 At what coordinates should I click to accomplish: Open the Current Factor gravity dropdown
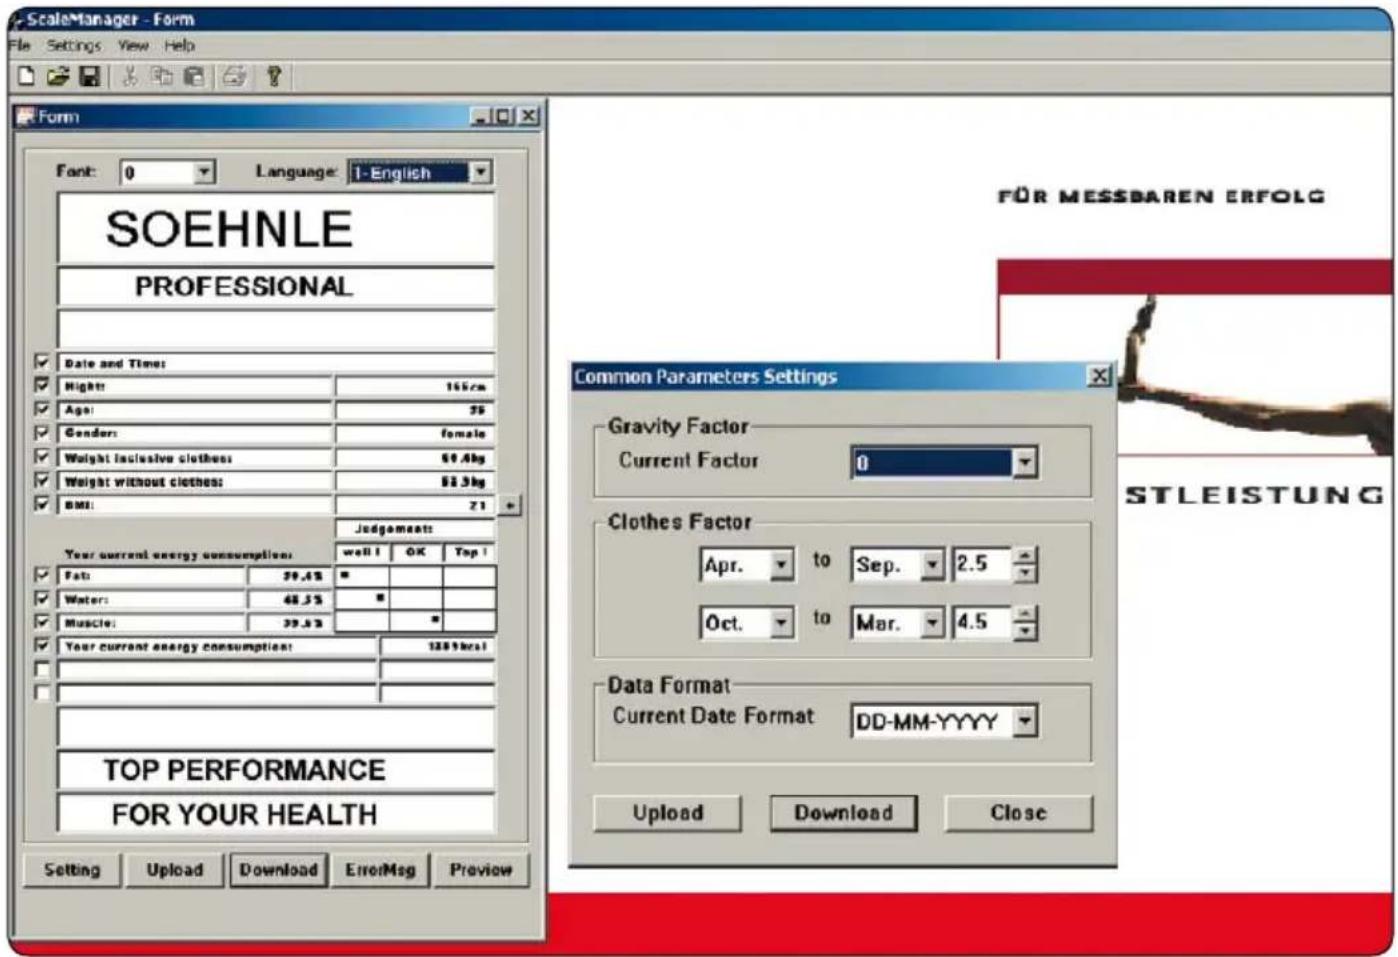(1024, 462)
